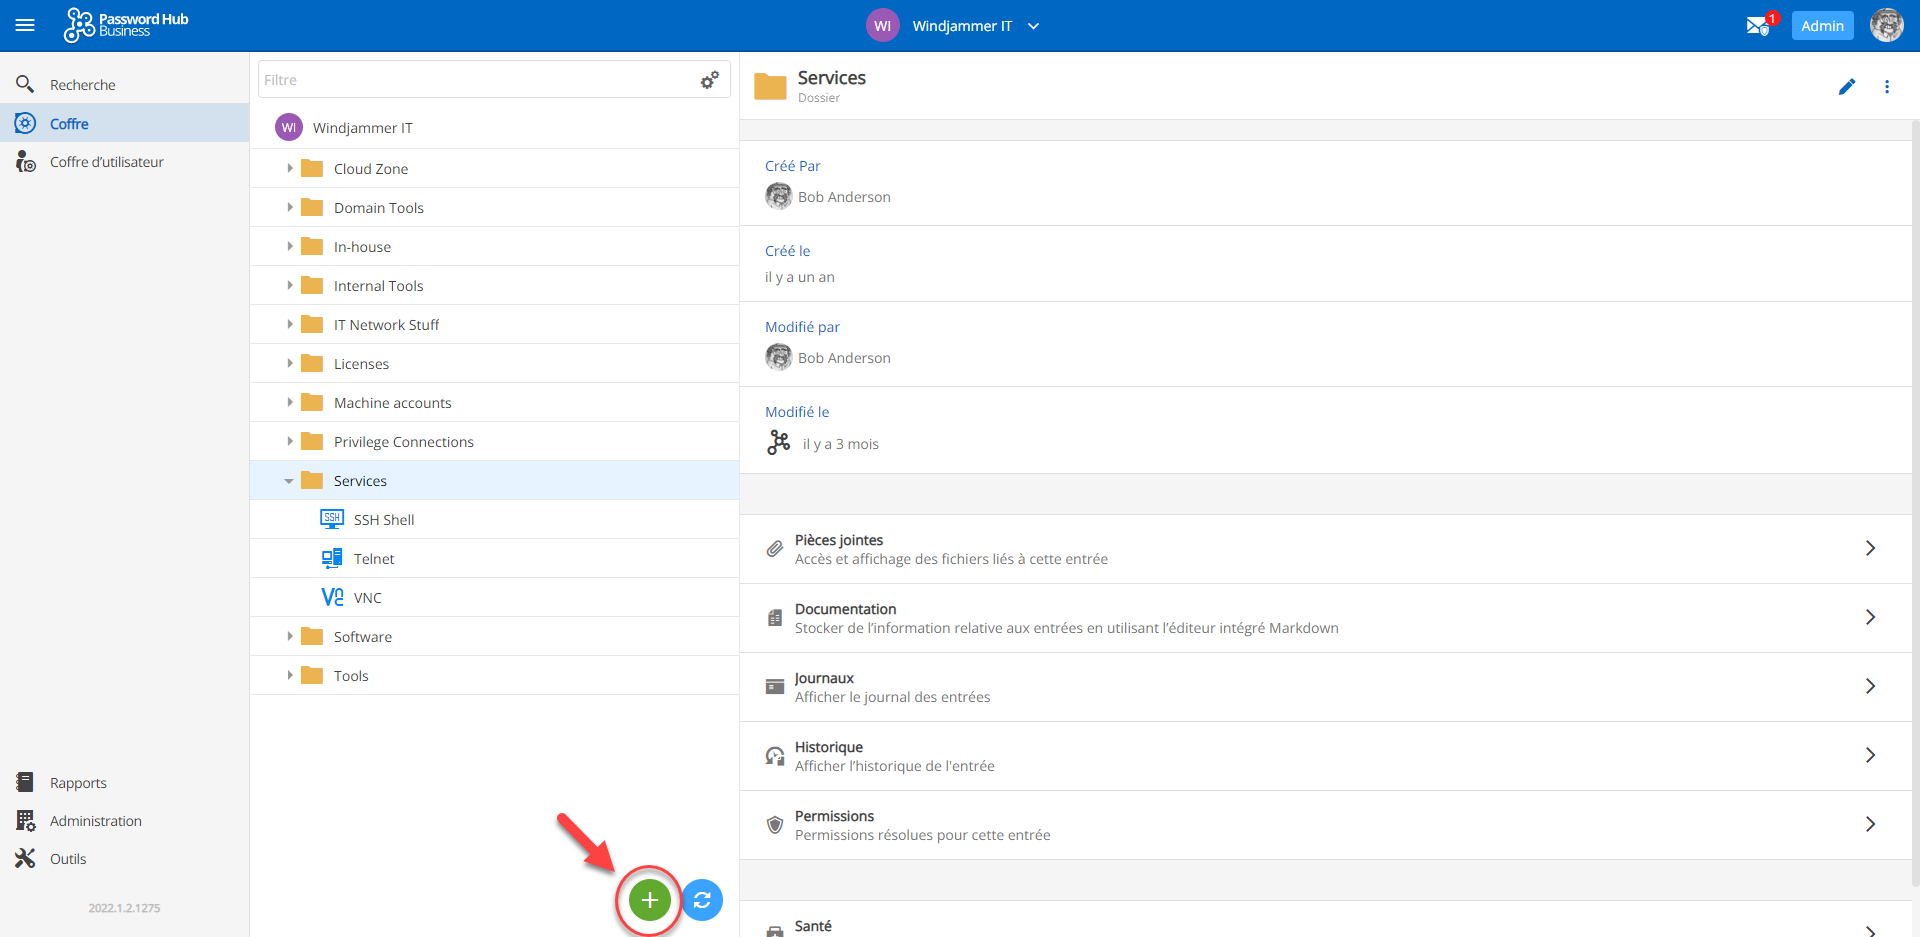This screenshot has height=937, width=1920.
Task: Open Pièces jointes attachments section
Action: pos(1325,549)
